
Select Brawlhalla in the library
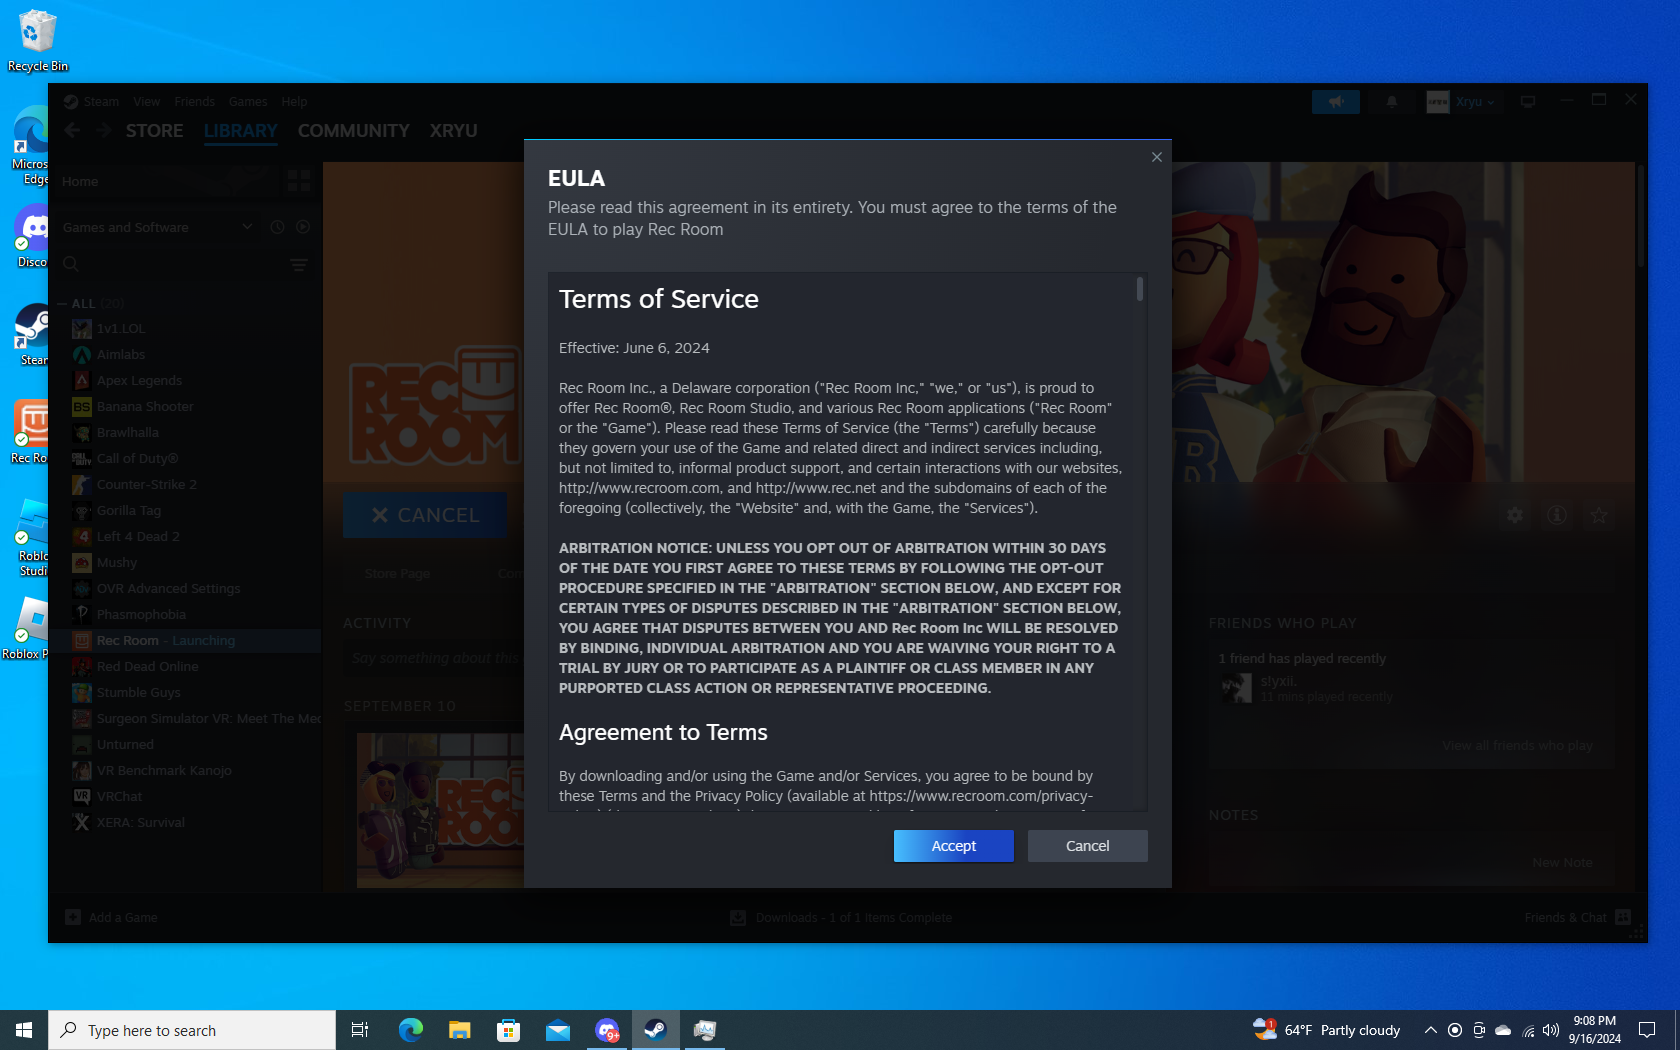pyautogui.click(x=128, y=433)
